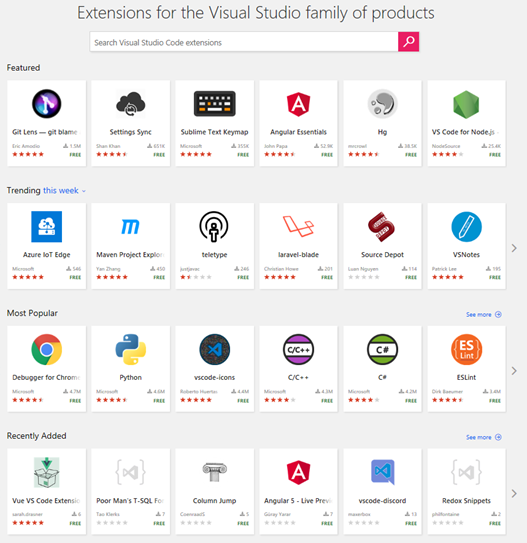Click See more for Most Popular
This screenshot has height=543, width=527.
(483, 314)
